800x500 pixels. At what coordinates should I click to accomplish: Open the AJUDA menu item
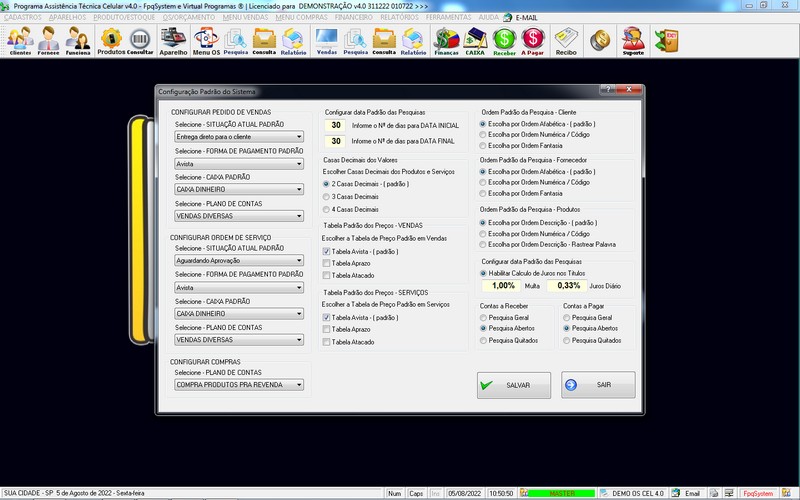pos(488,17)
